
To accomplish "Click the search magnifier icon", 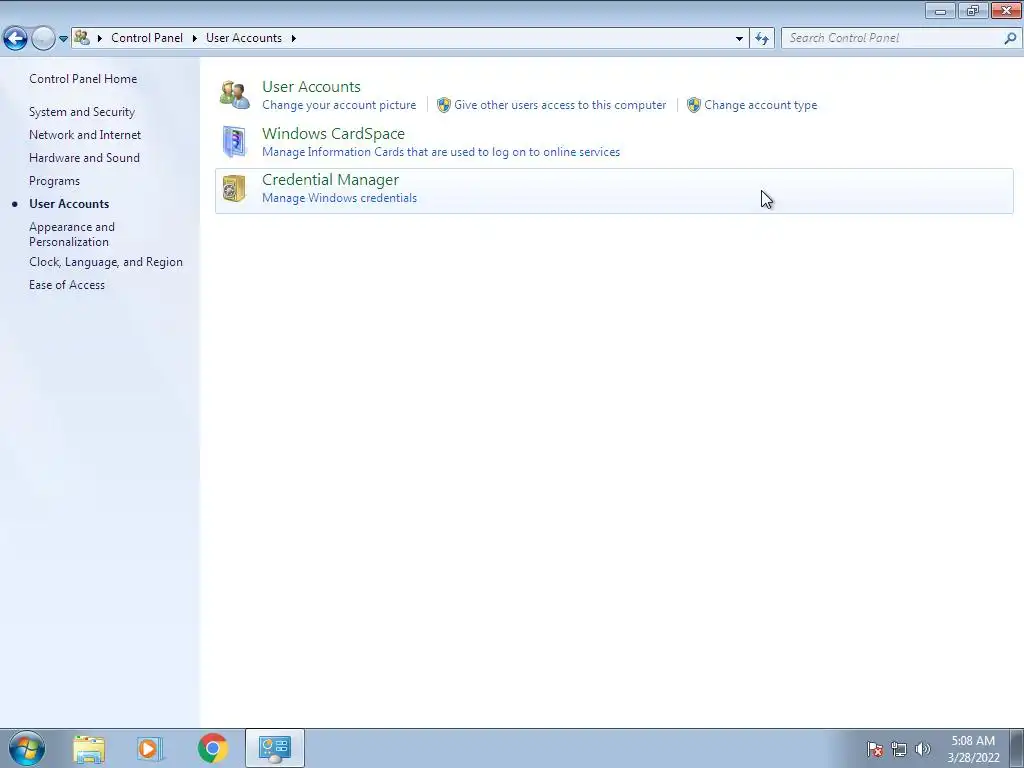I will click(1010, 39).
